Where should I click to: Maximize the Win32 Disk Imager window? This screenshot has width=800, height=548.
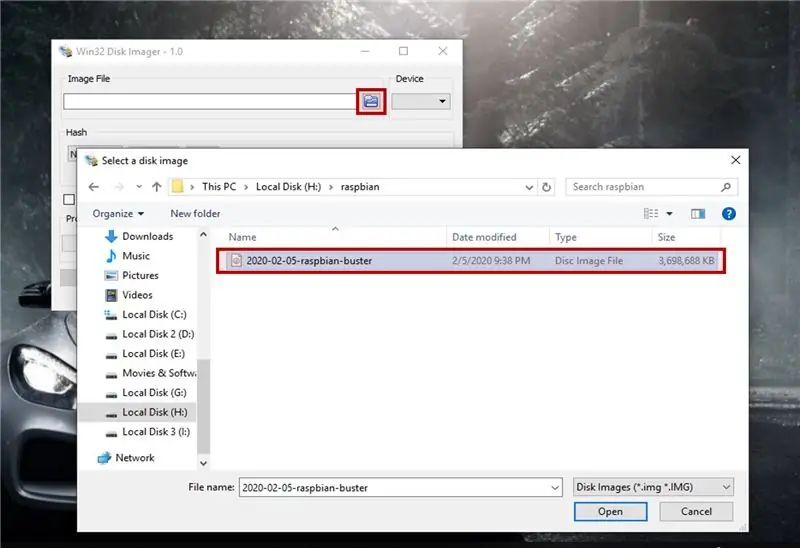[404, 51]
